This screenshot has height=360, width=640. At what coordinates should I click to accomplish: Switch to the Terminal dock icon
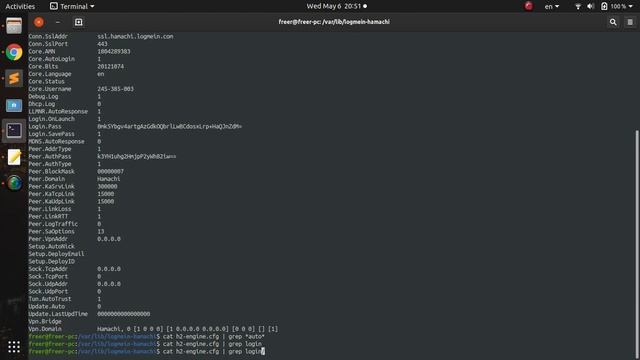click(x=14, y=131)
